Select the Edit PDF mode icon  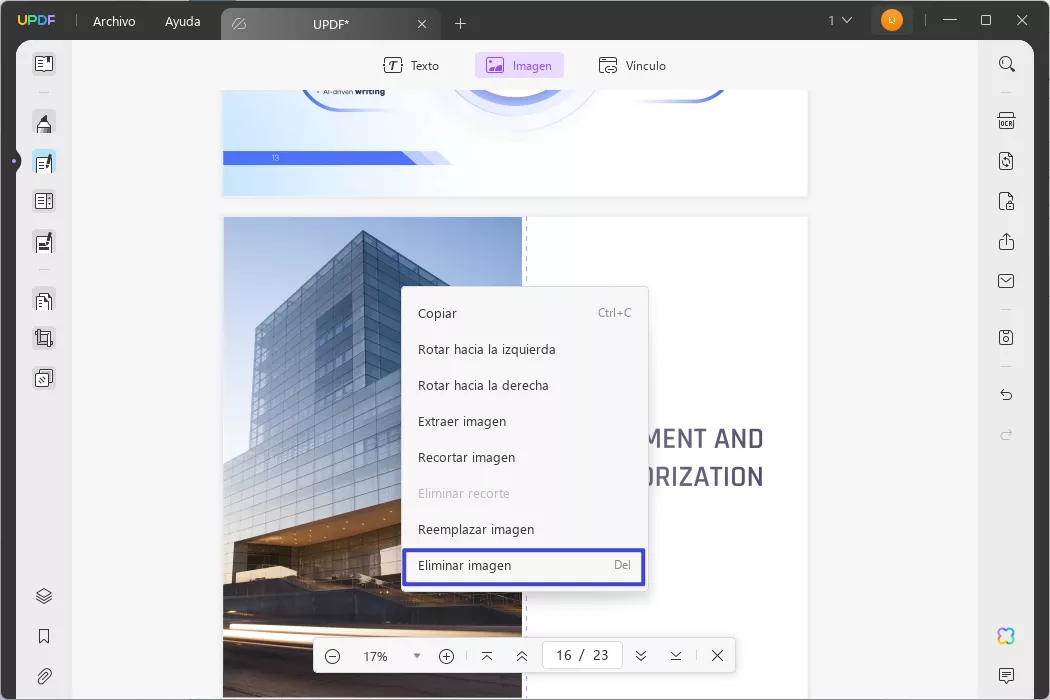pos(44,163)
